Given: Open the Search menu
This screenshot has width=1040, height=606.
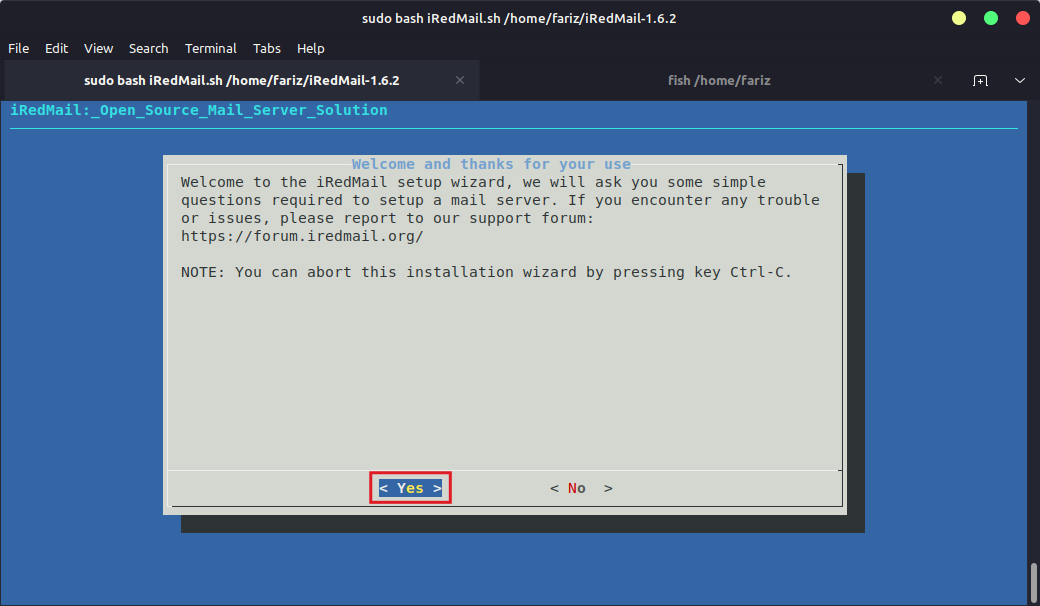Looking at the screenshot, I should click(148, 48).
